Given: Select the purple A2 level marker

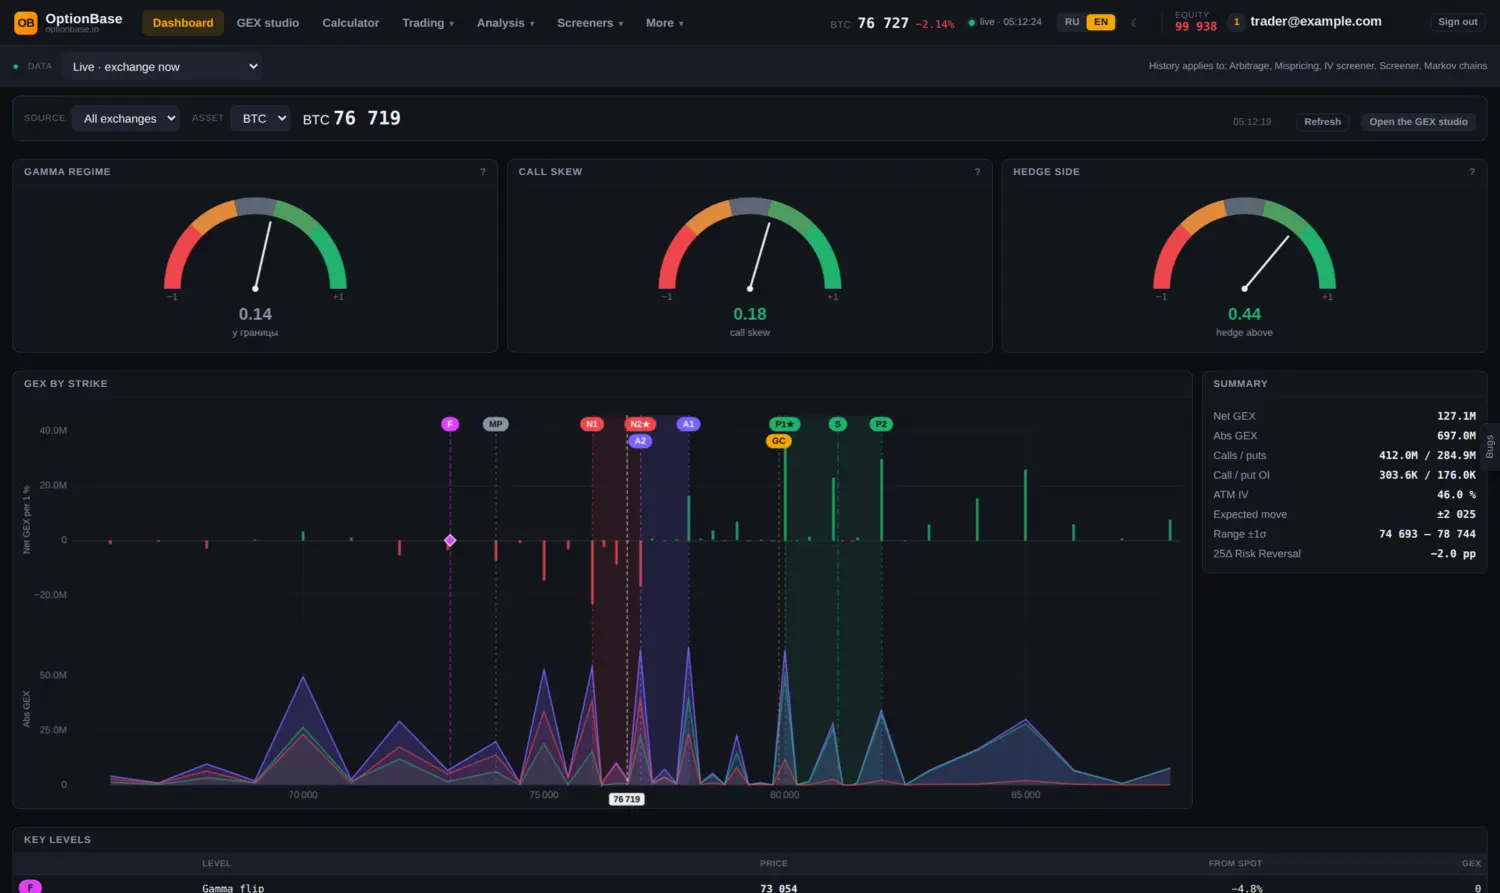Looking at the screenshot, I should click(641, 441).
